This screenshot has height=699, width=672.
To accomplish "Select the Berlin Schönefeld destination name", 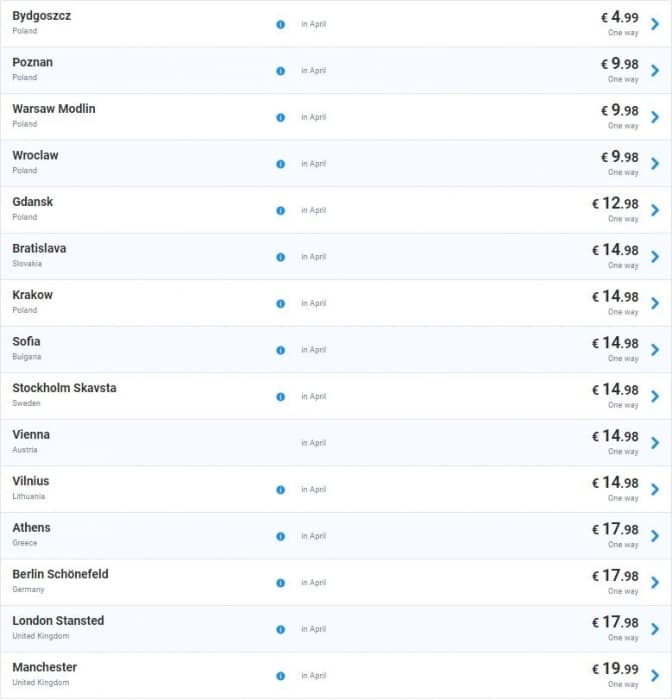I will 60,574.
